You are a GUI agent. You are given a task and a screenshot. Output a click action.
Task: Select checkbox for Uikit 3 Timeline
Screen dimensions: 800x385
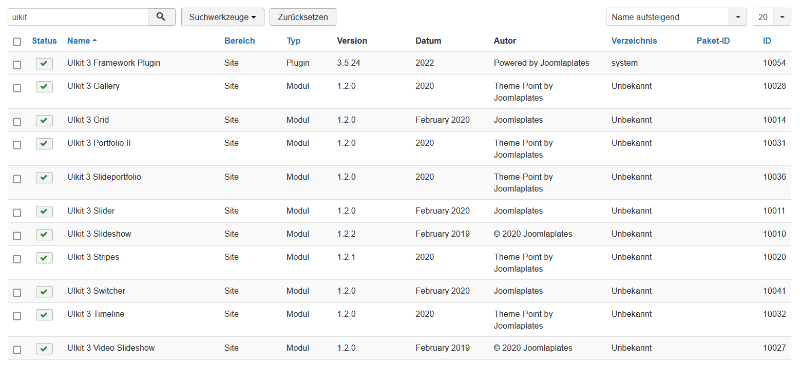tap(17, 316)
